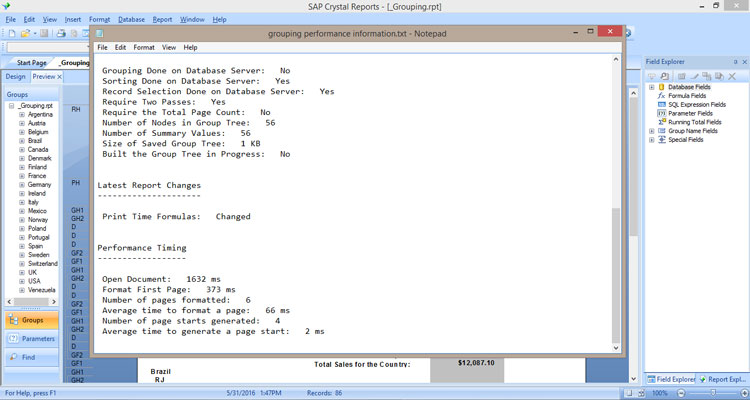Expand the Database Fields node
The height and width of the screenshot is (400, 750).
point(651,87)
